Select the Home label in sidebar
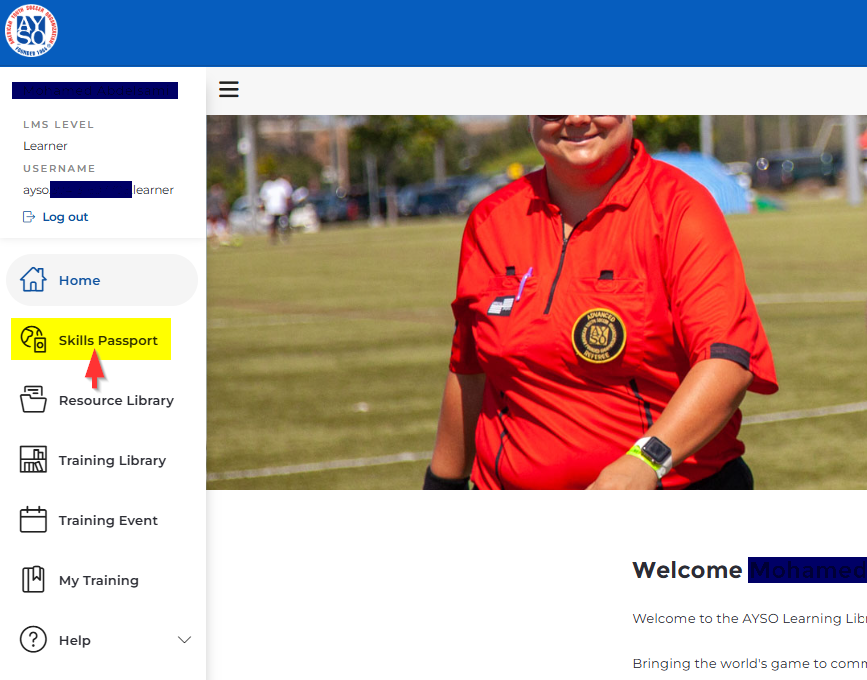The image size is (867, 680). click(x=79, y=281)
